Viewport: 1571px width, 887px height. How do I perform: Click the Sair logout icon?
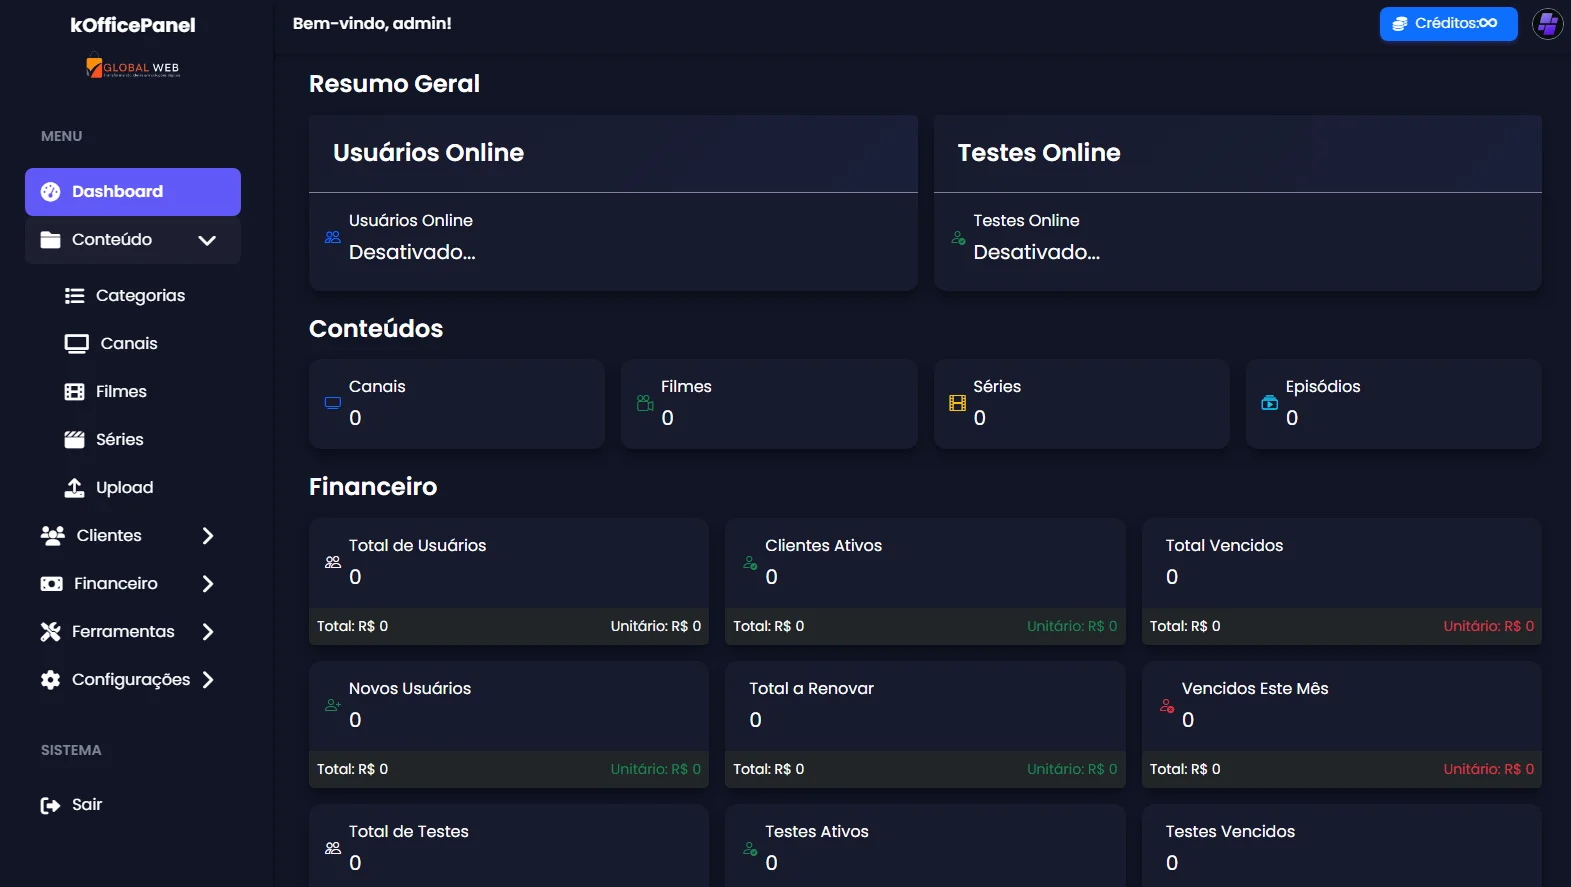tap(50, 805)
